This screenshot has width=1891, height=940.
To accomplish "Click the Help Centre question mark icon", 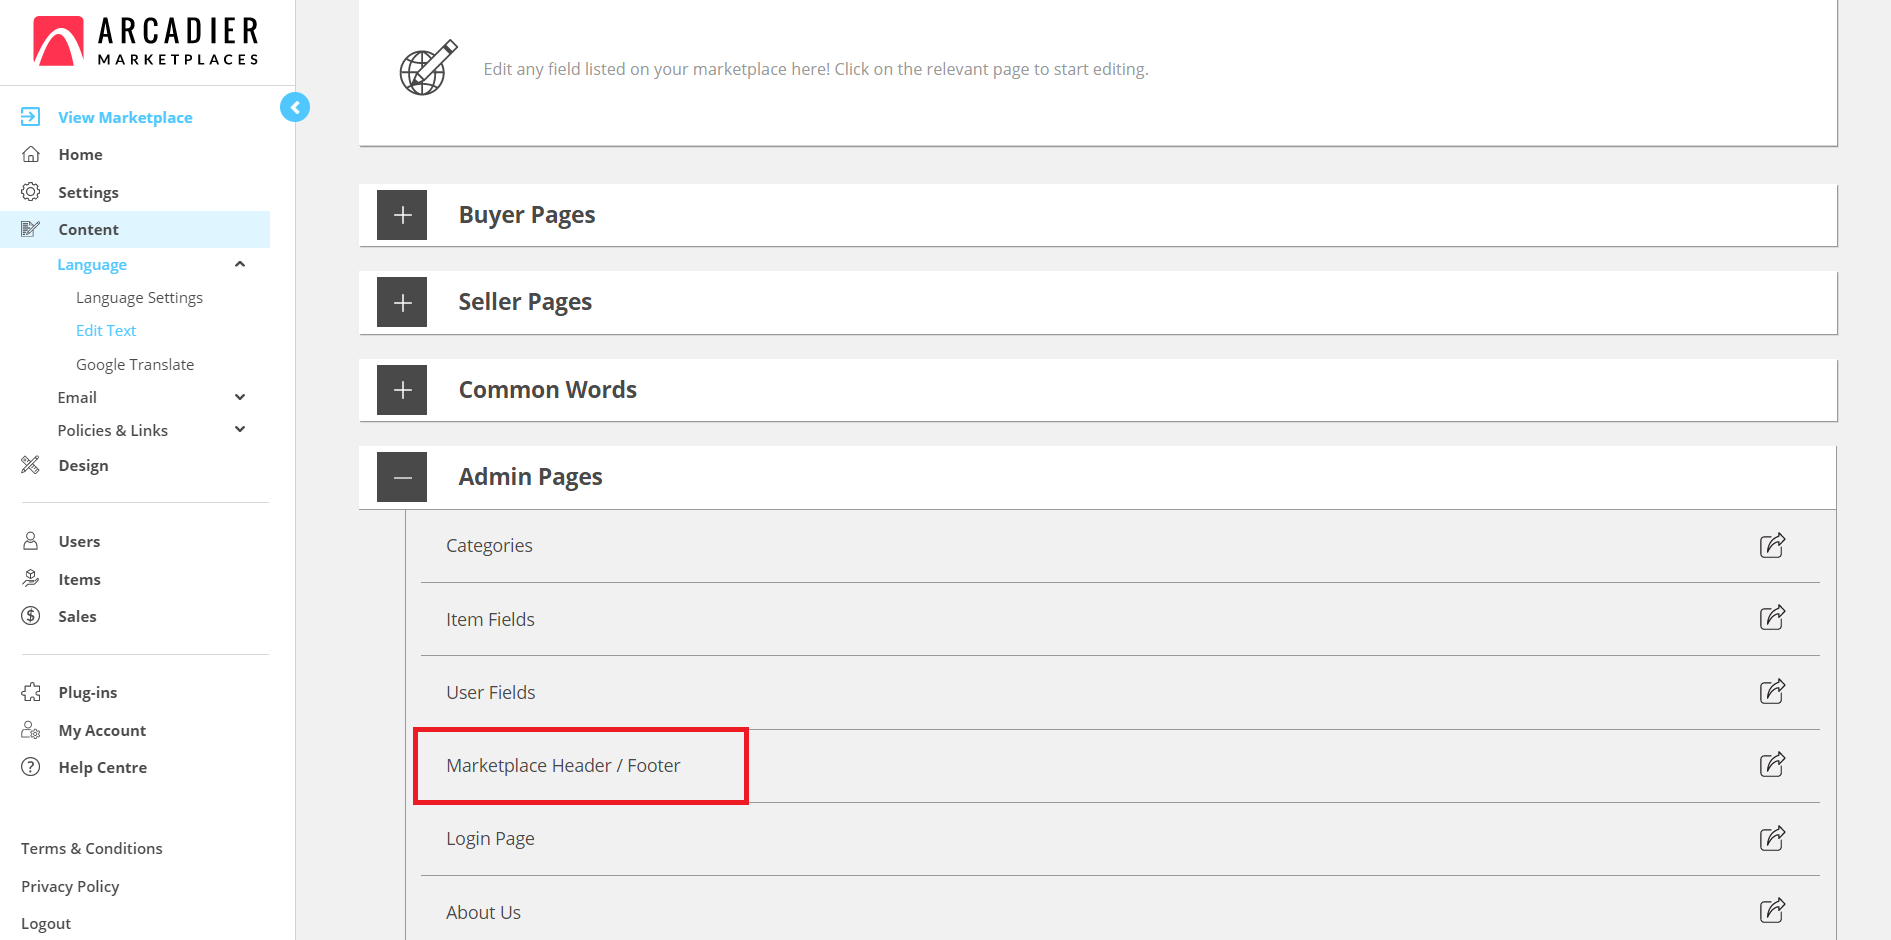I will tap(31, 767).
